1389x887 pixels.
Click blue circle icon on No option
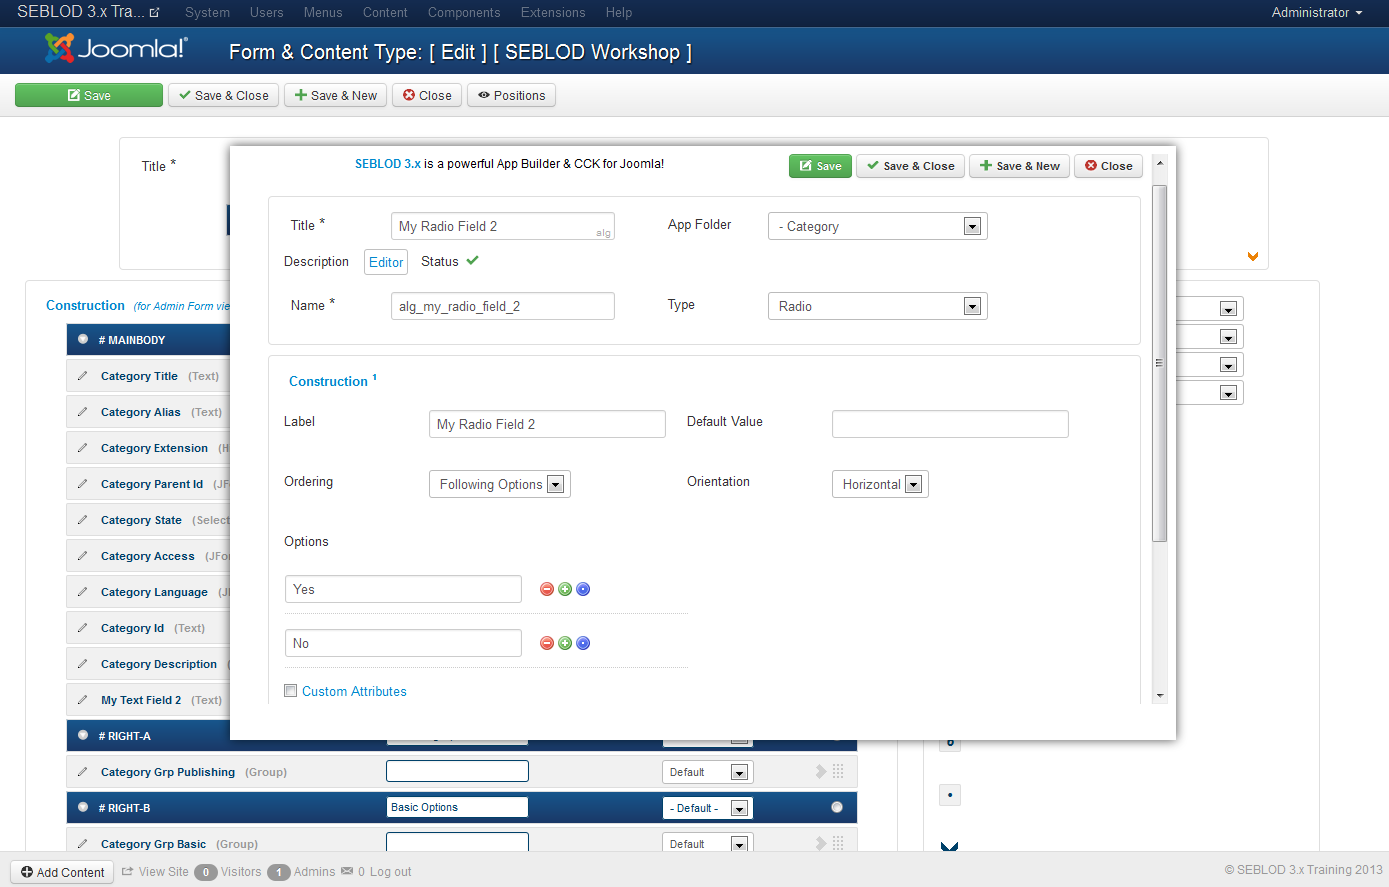(583, 643)
